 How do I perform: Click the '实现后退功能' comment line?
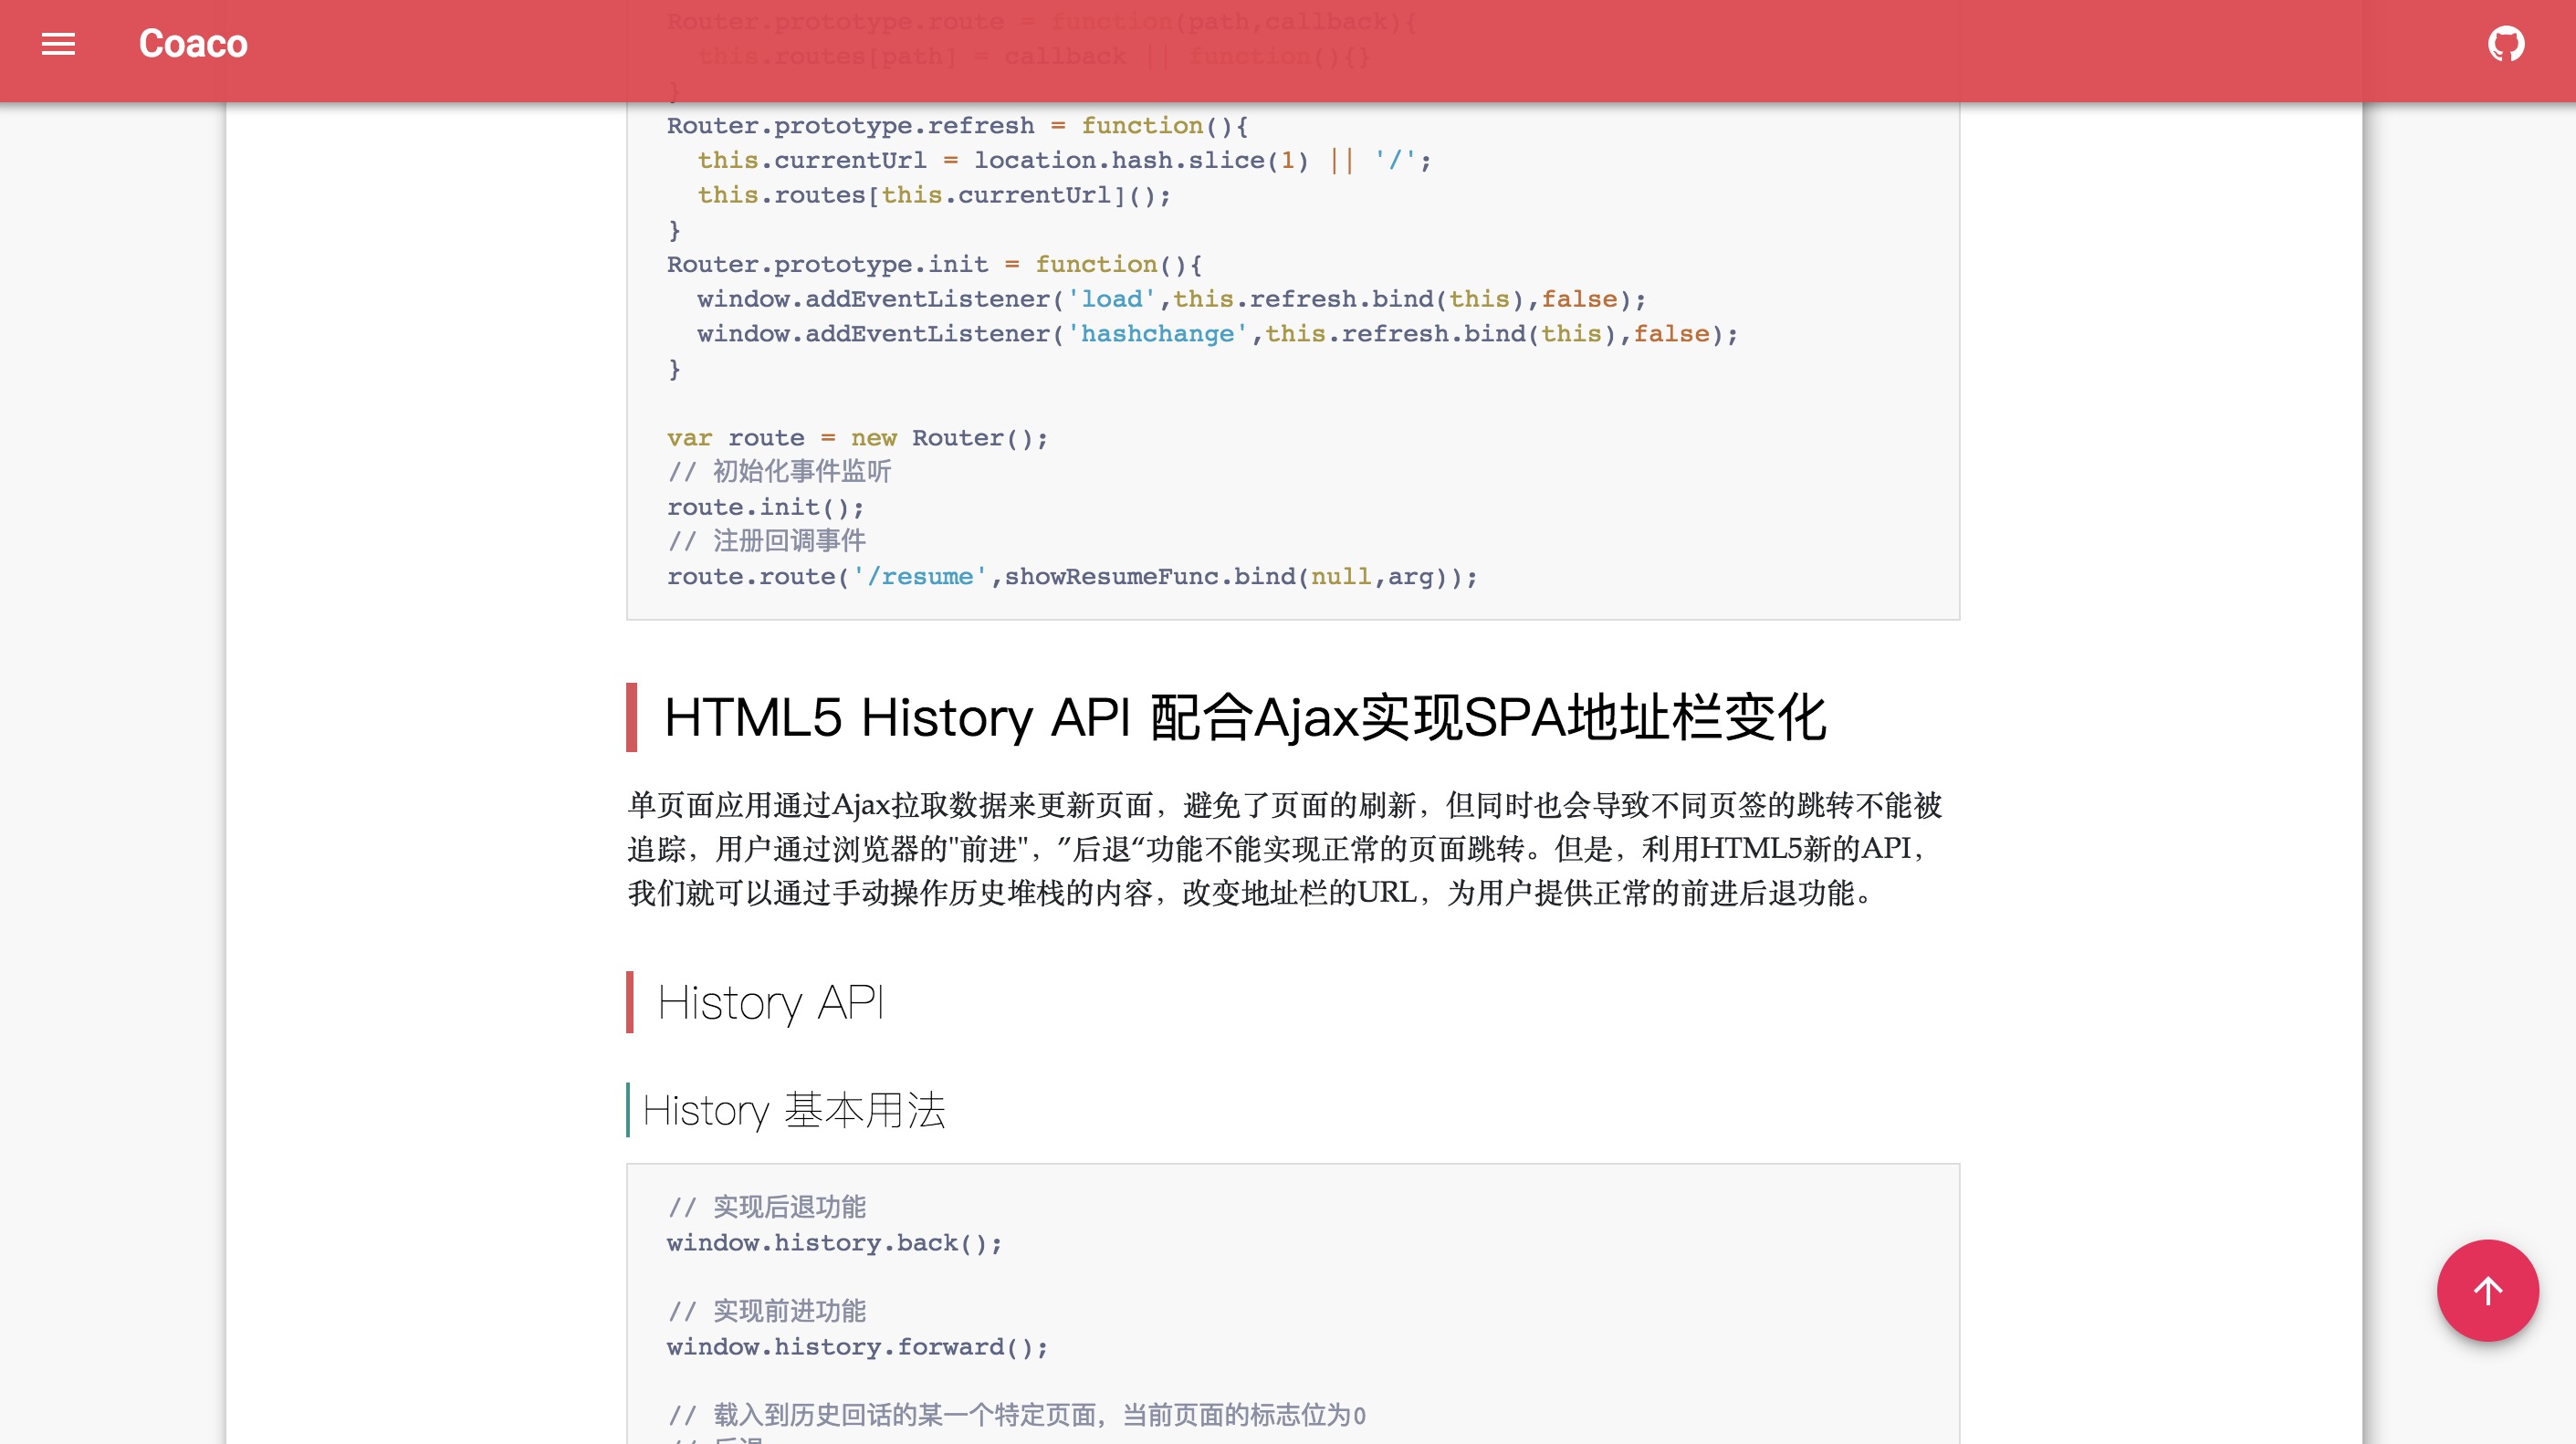(788, 1207)
